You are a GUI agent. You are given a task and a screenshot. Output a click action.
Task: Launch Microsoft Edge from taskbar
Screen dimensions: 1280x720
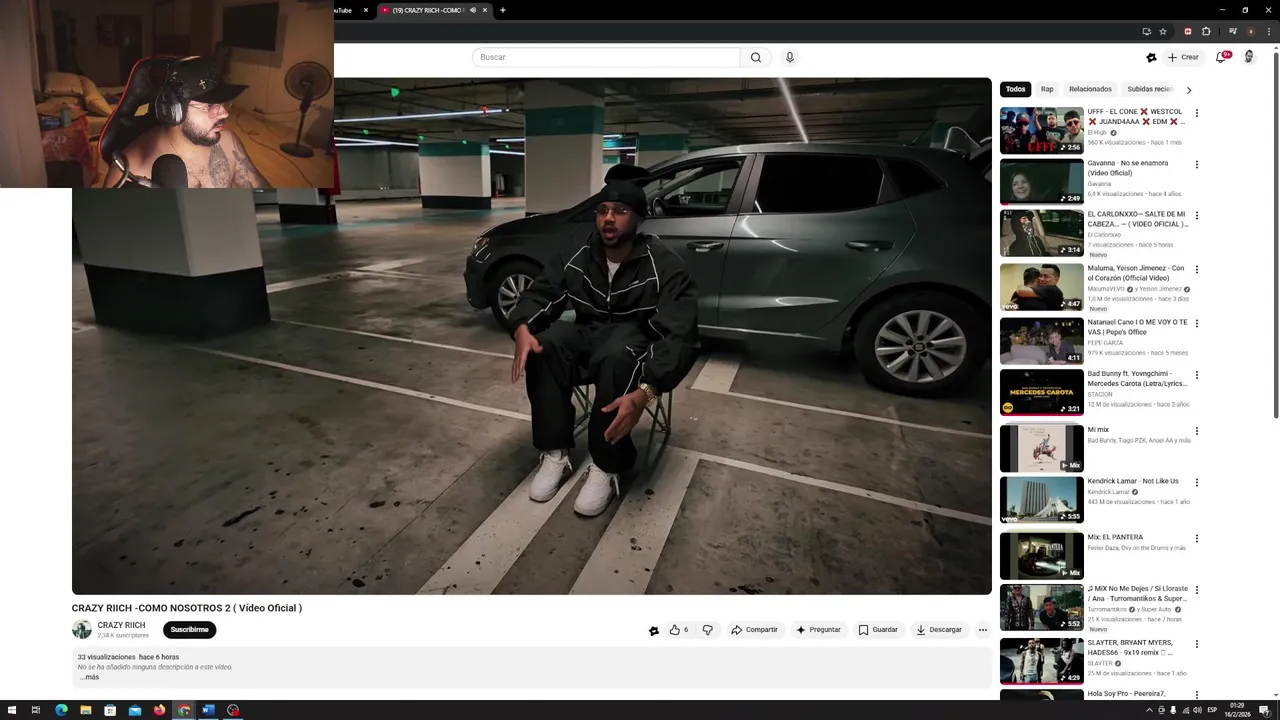pyautogui.click(x=61, y=710)
